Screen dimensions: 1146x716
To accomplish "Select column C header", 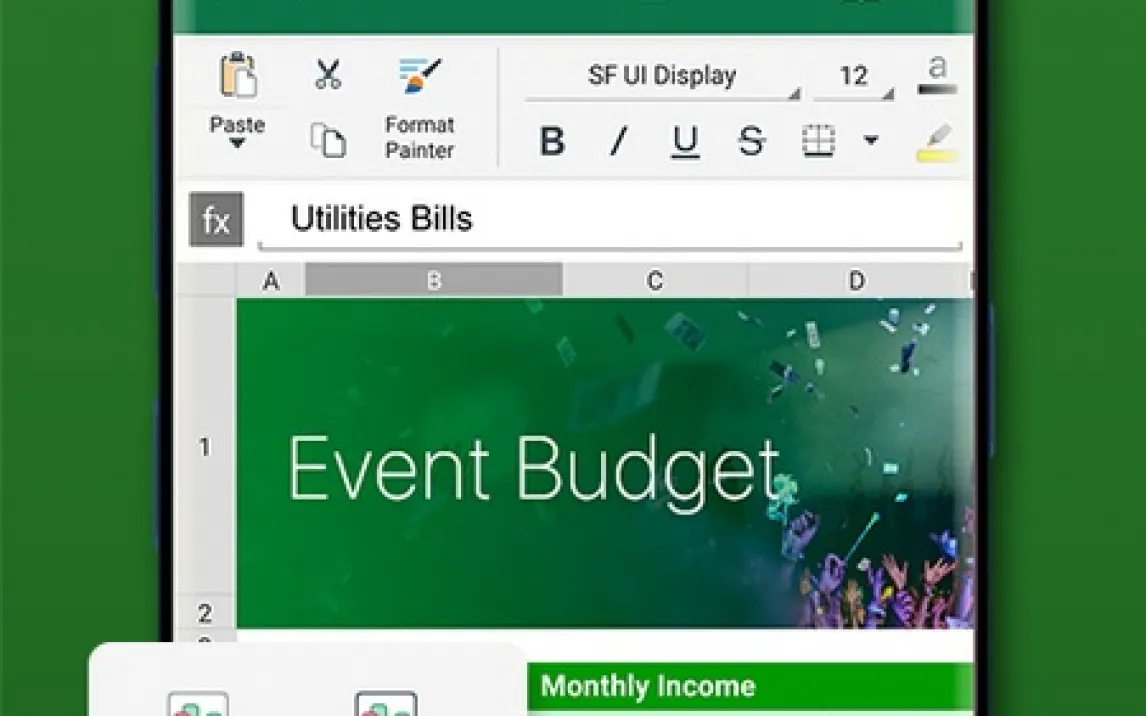I will pos(654,281).
